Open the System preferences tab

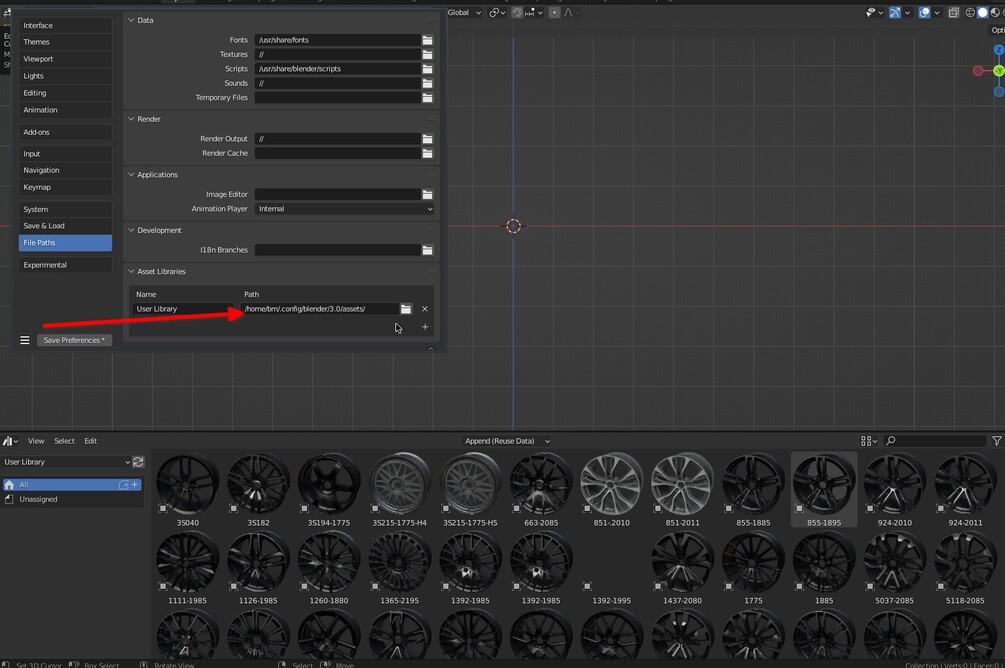[65, 210]
